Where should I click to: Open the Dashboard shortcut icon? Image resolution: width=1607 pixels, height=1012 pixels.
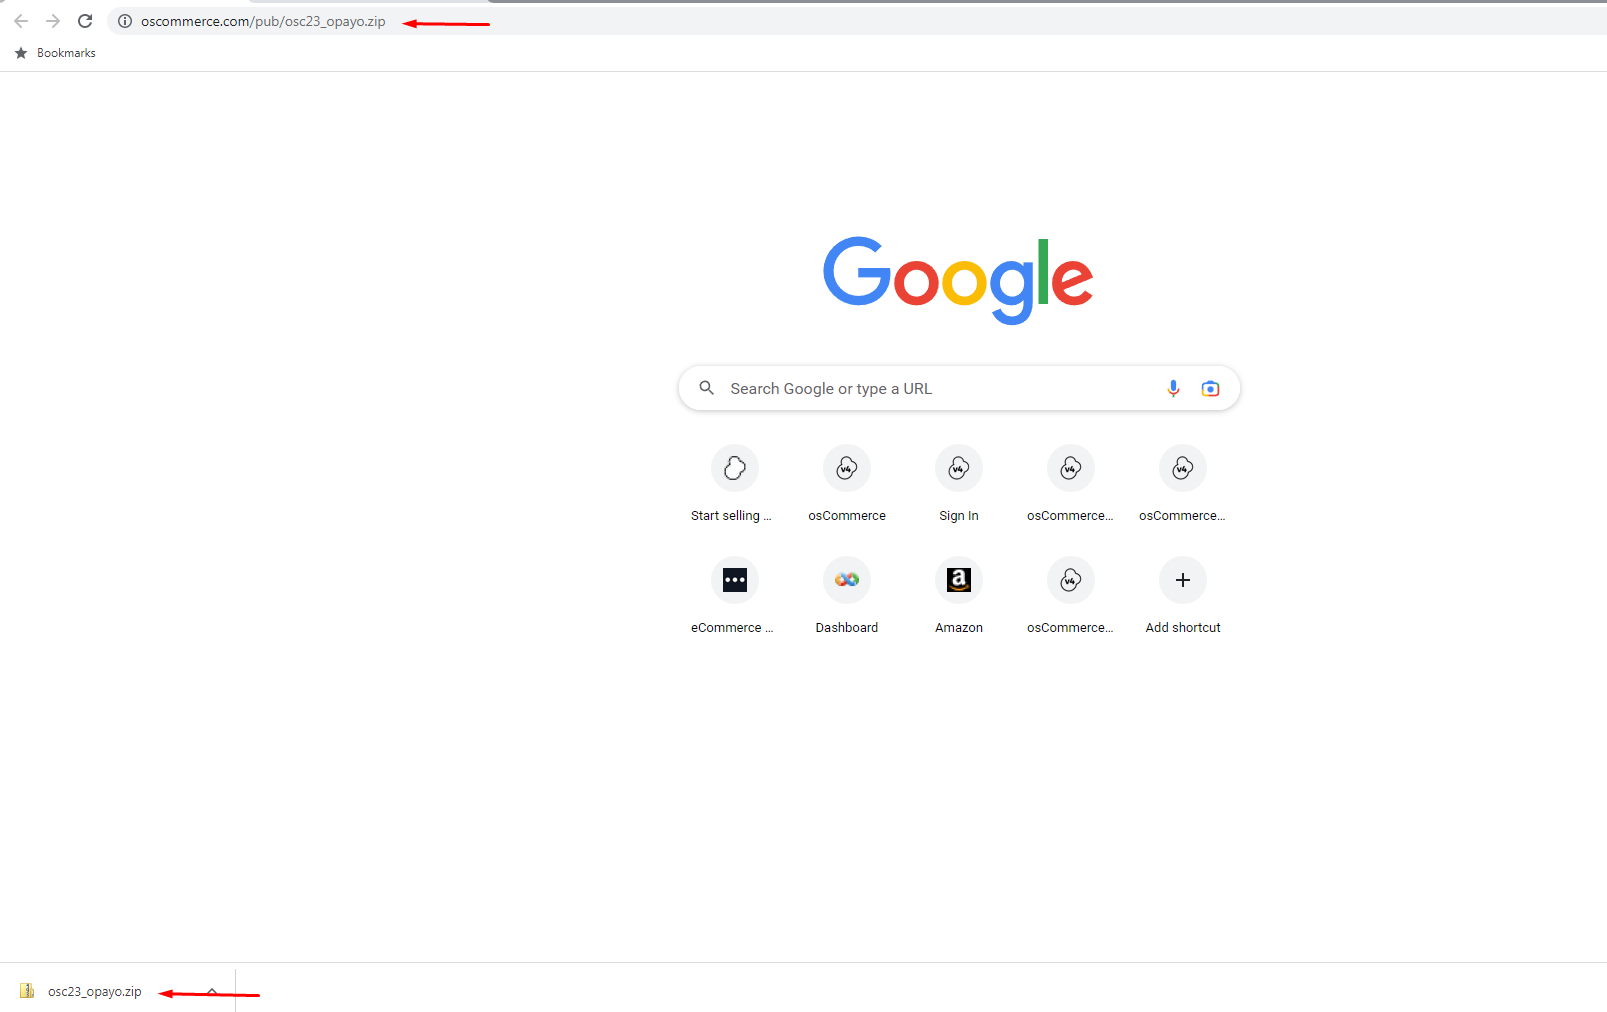click(x=847, y=580)
